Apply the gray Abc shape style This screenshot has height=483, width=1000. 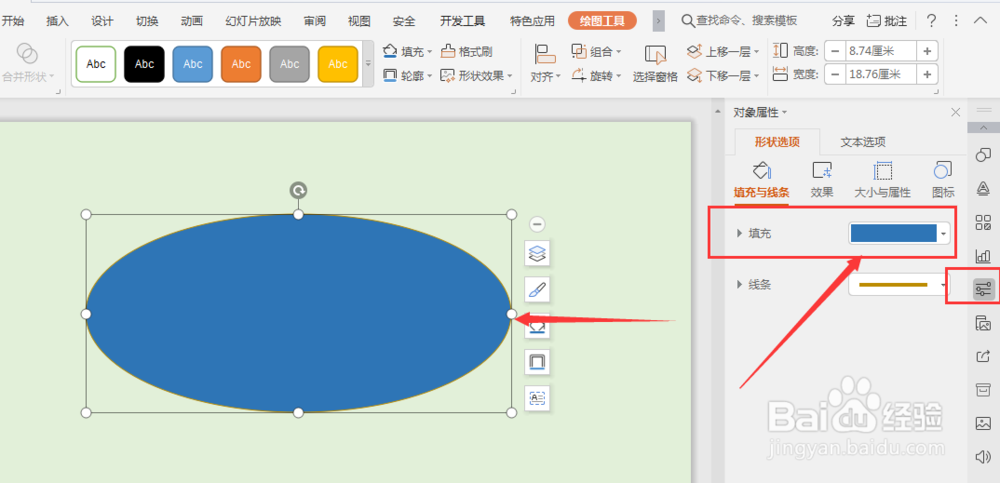(290, 64)
